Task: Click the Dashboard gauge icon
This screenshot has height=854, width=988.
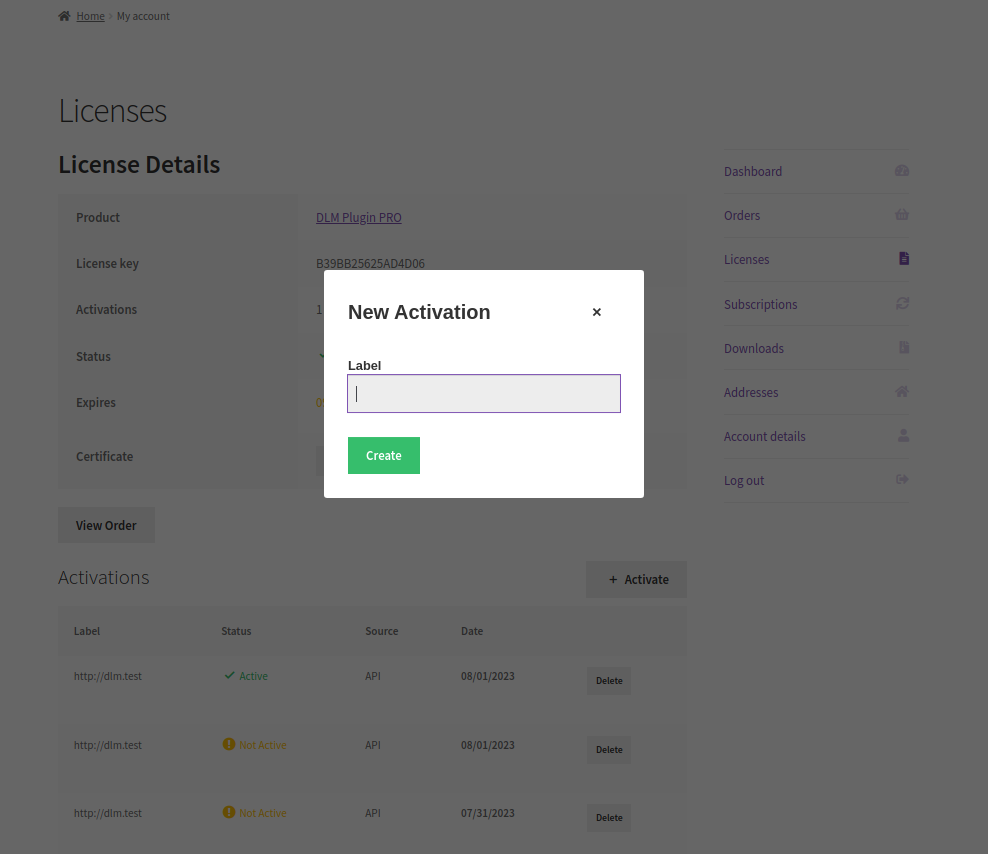Action: coord(902,171)
